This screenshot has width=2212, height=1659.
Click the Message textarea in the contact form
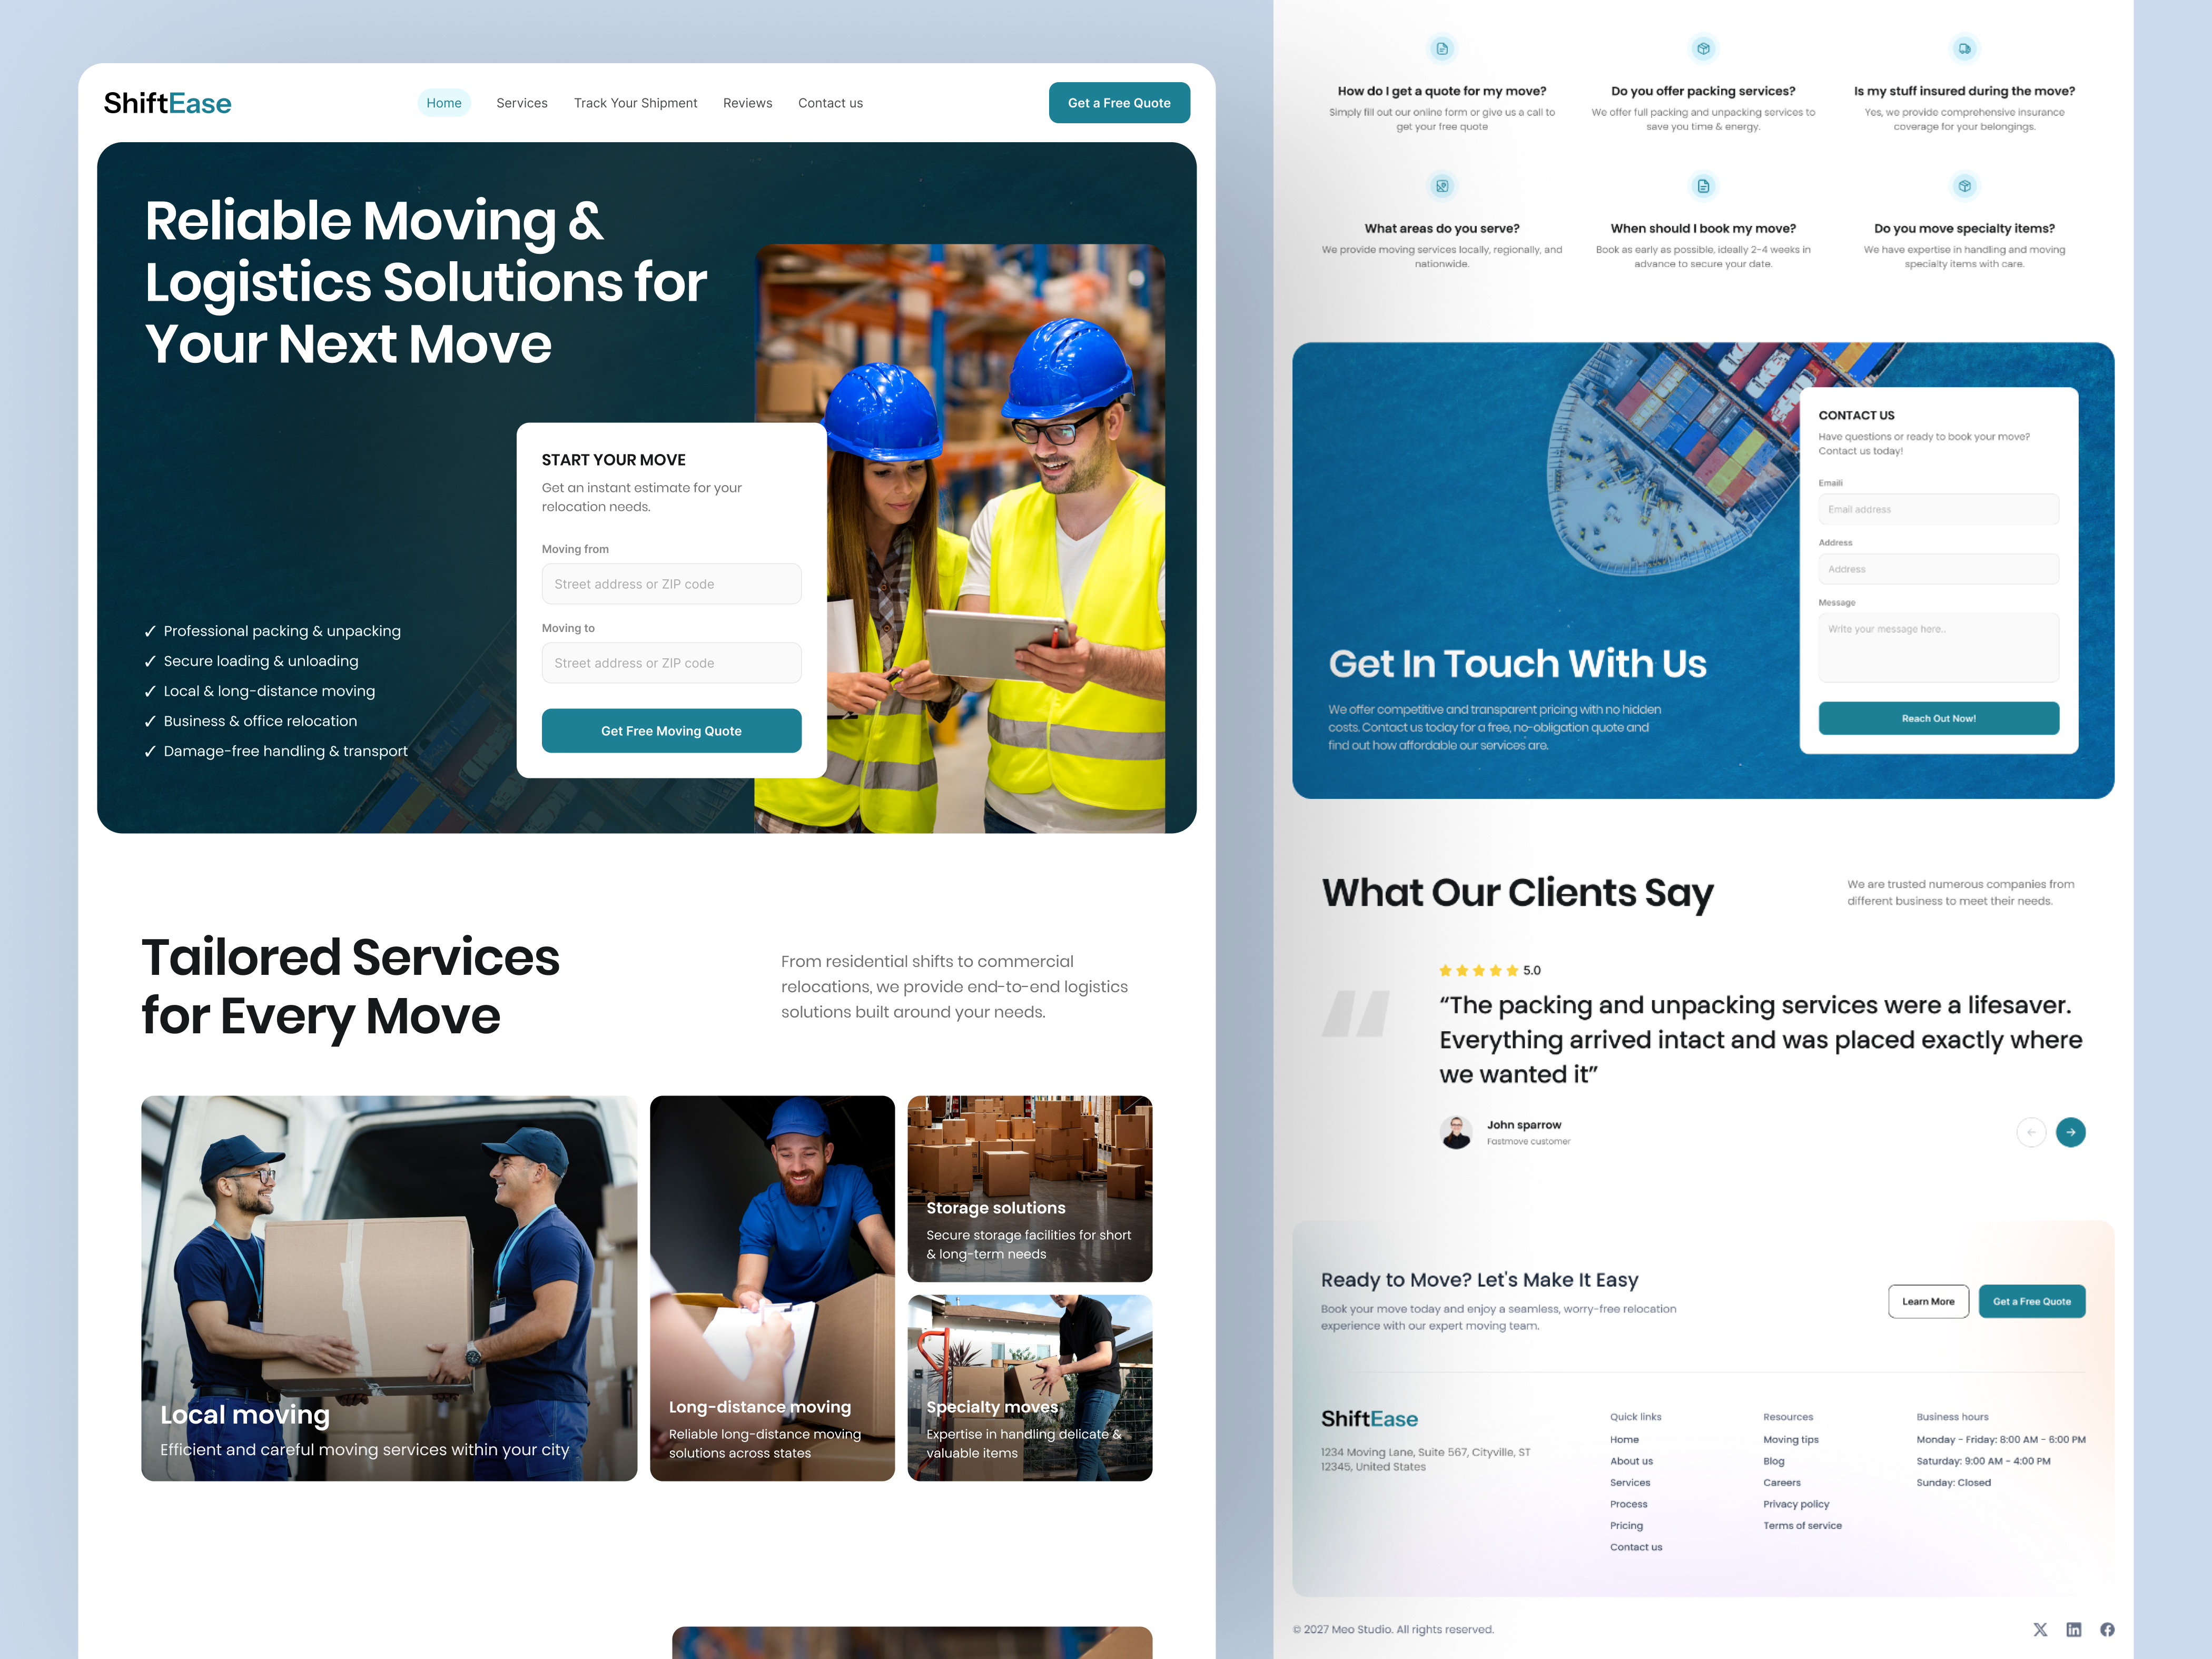click(1938, 647)
